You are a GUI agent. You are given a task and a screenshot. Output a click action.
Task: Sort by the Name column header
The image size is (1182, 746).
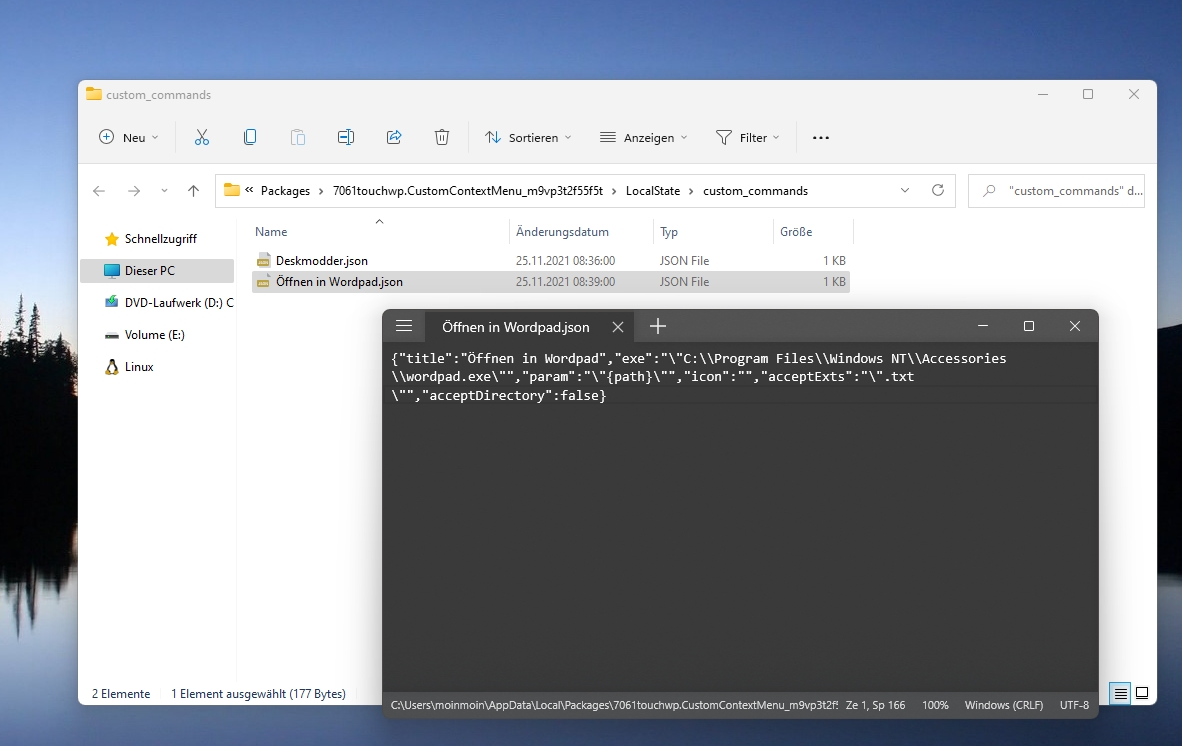tap(380, 231)
